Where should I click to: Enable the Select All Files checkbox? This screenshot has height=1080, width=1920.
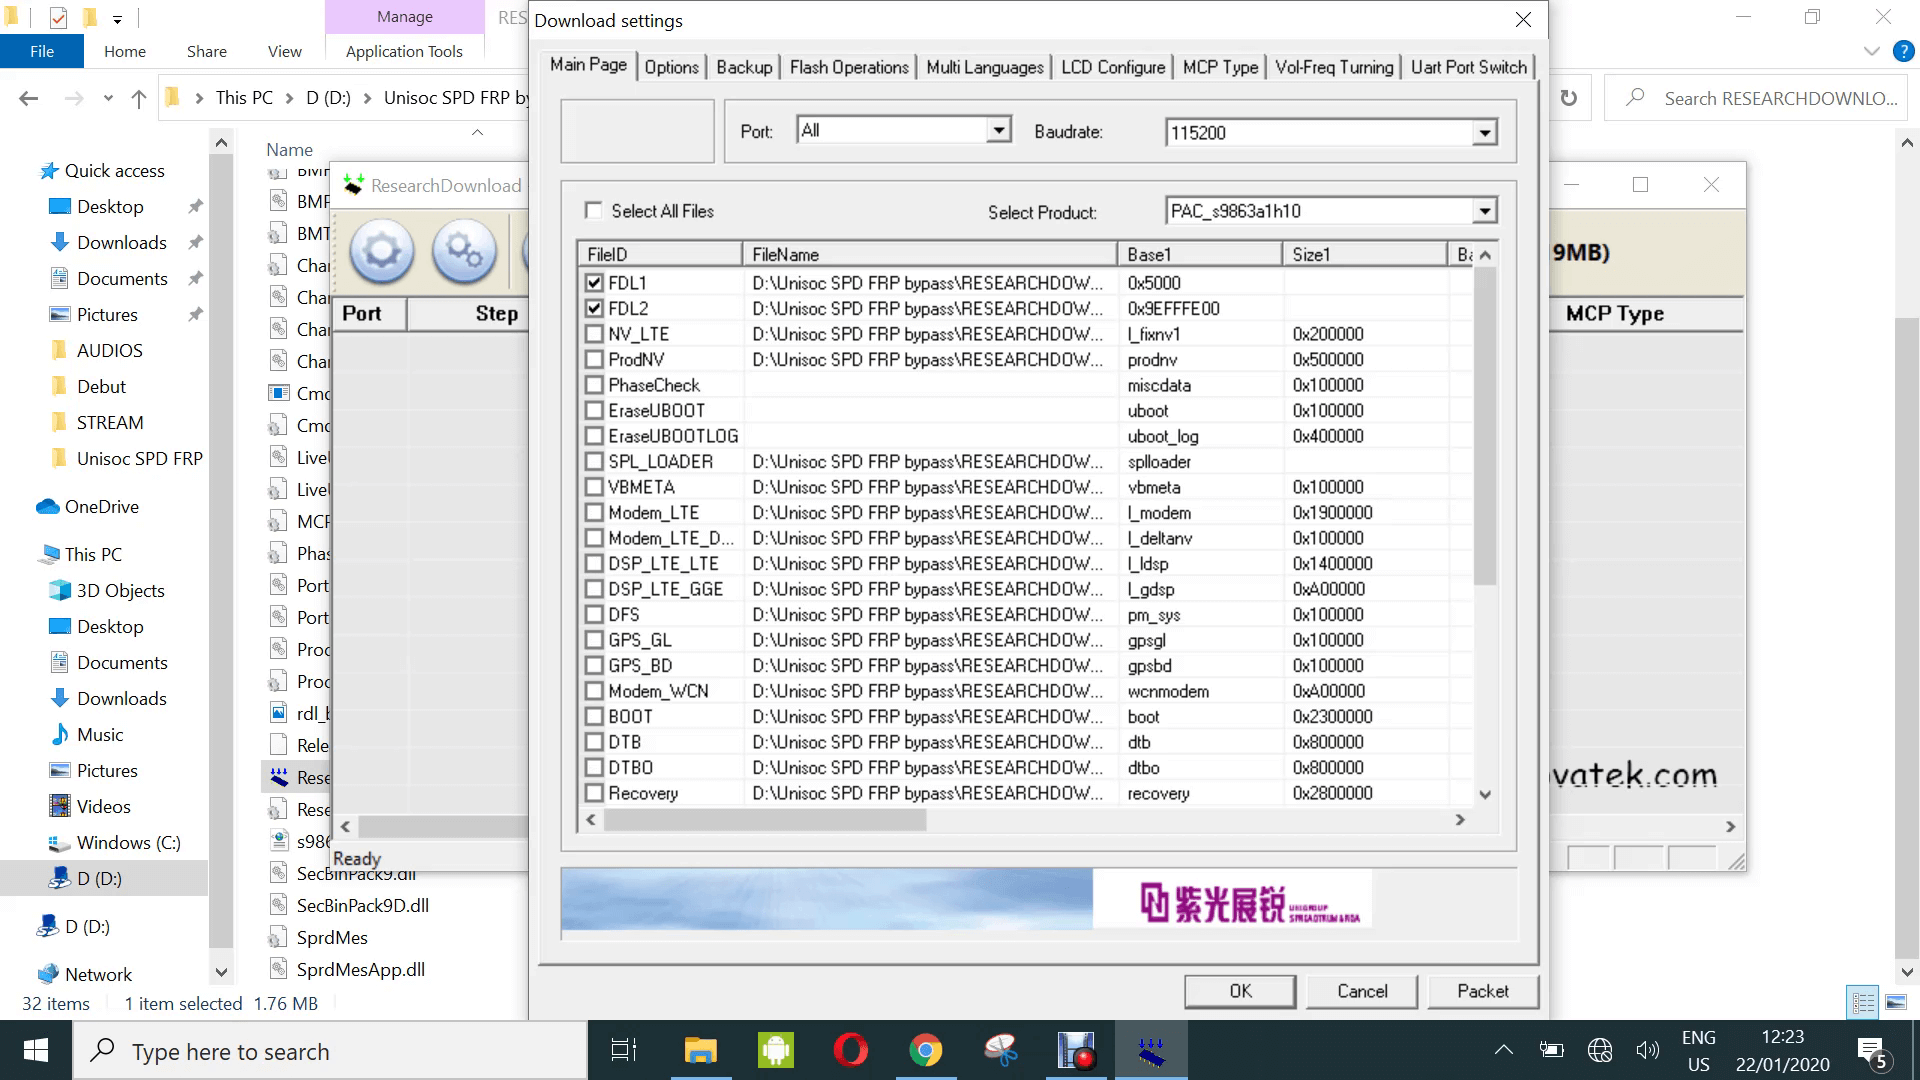594,211
